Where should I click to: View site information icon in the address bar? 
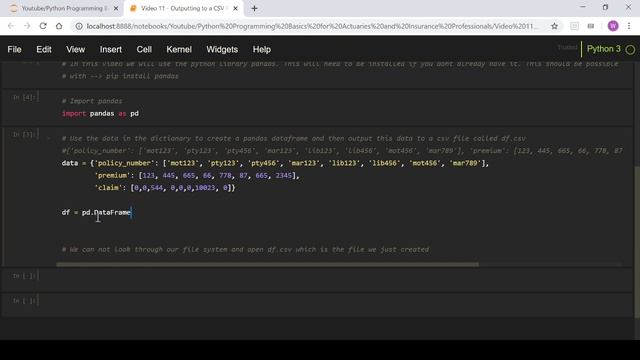click(x=79, y=26)
